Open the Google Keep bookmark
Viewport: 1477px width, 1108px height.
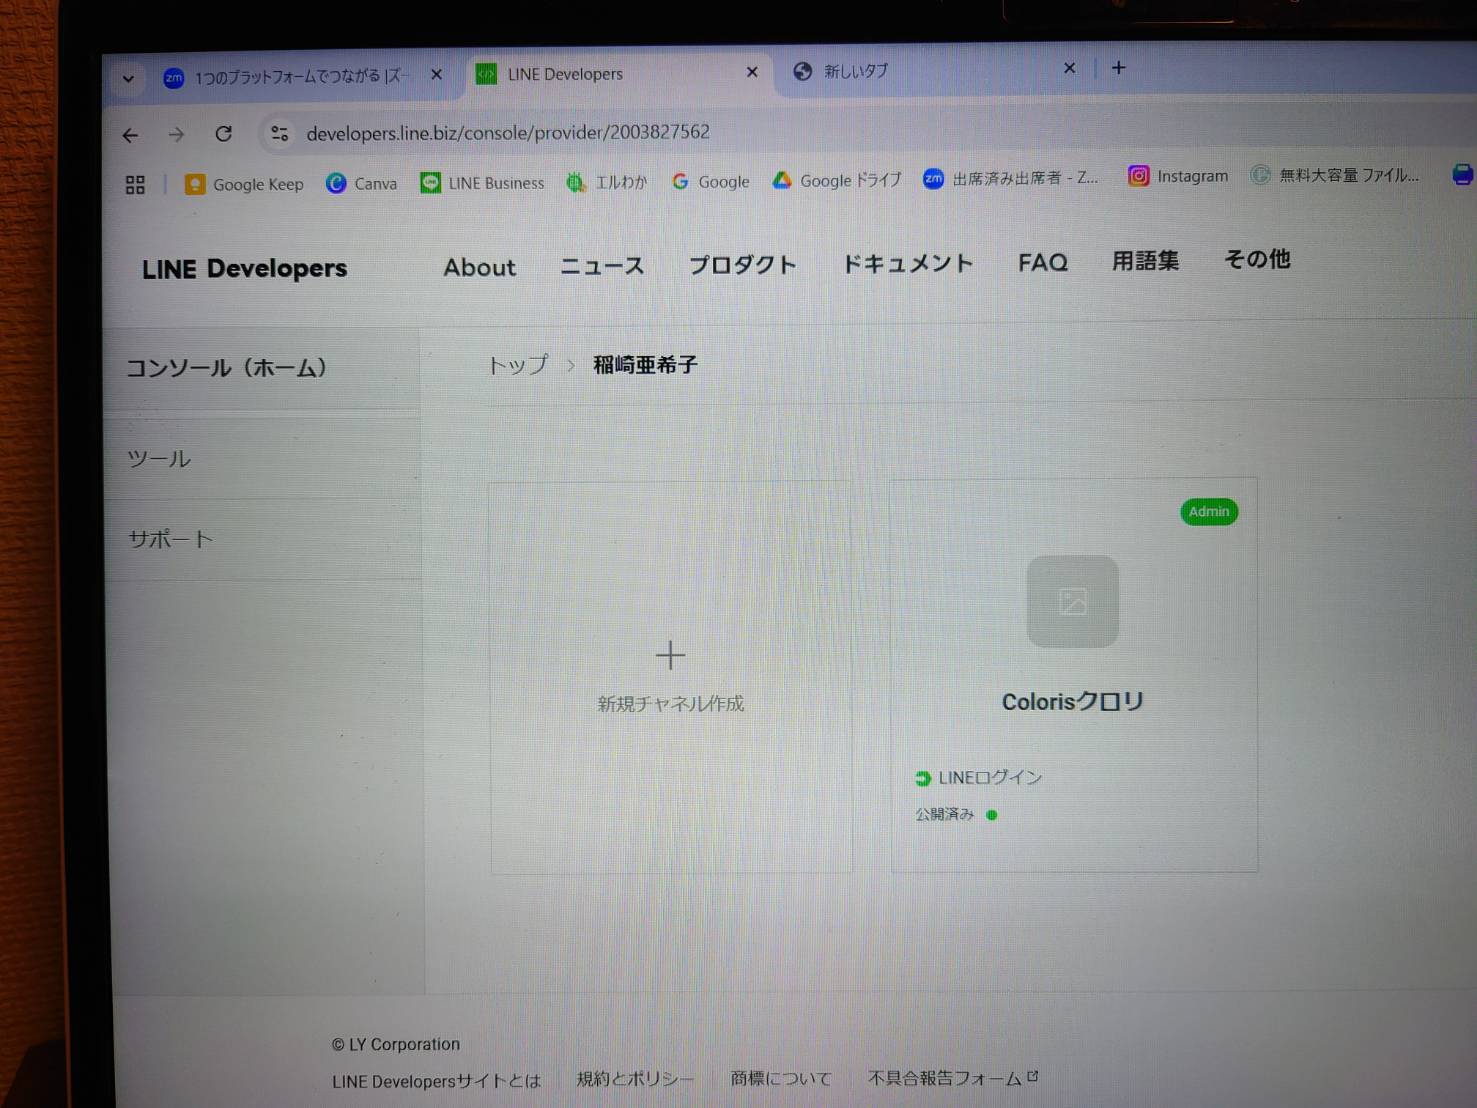(244, 184)
